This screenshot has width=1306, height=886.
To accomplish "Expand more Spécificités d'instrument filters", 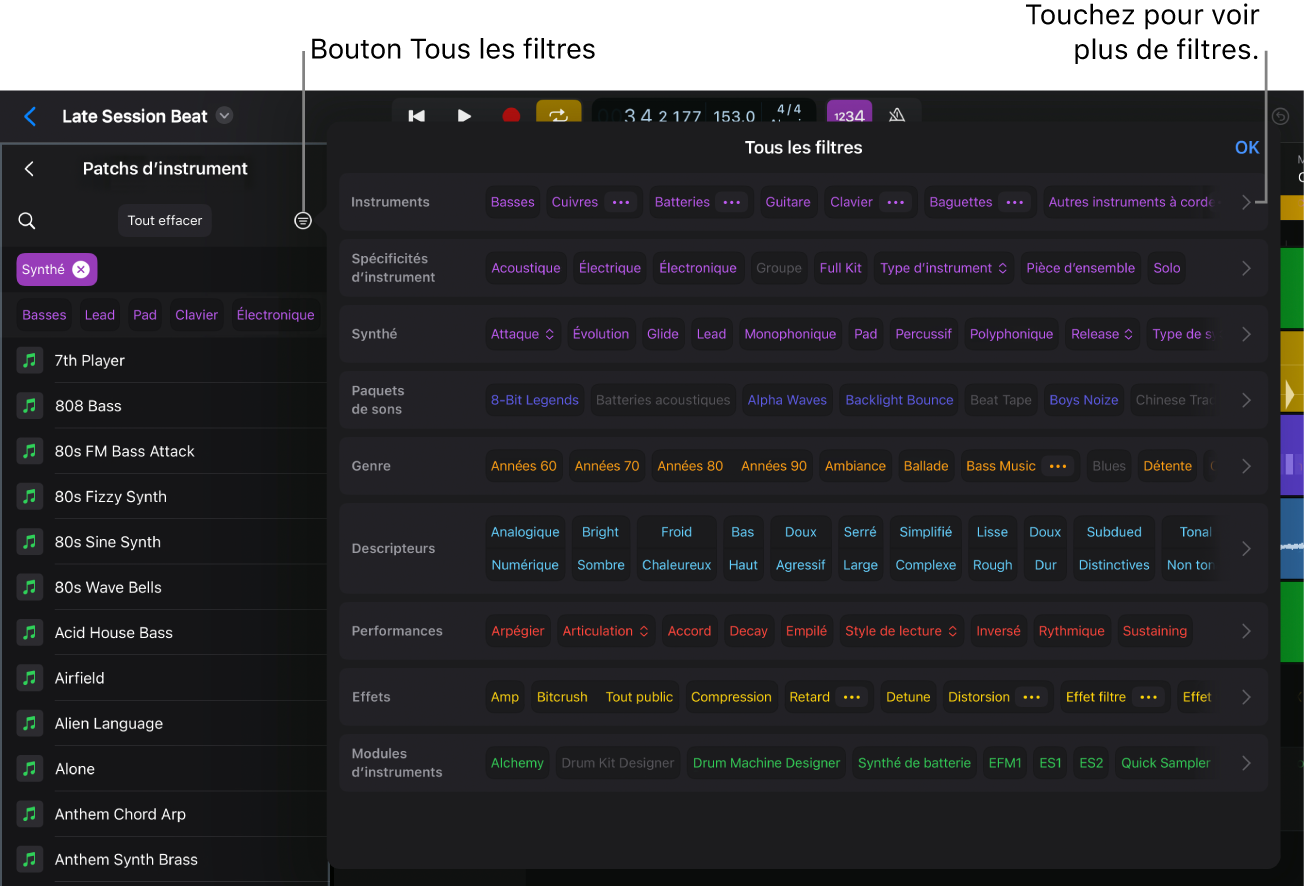I will pos(1246,268).
